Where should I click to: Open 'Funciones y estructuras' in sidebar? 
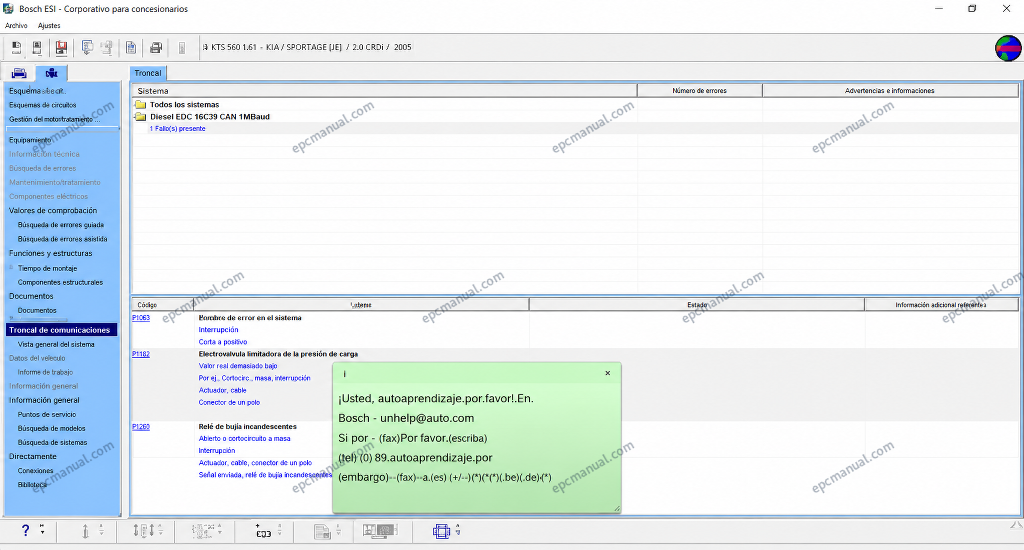(50, 253)
